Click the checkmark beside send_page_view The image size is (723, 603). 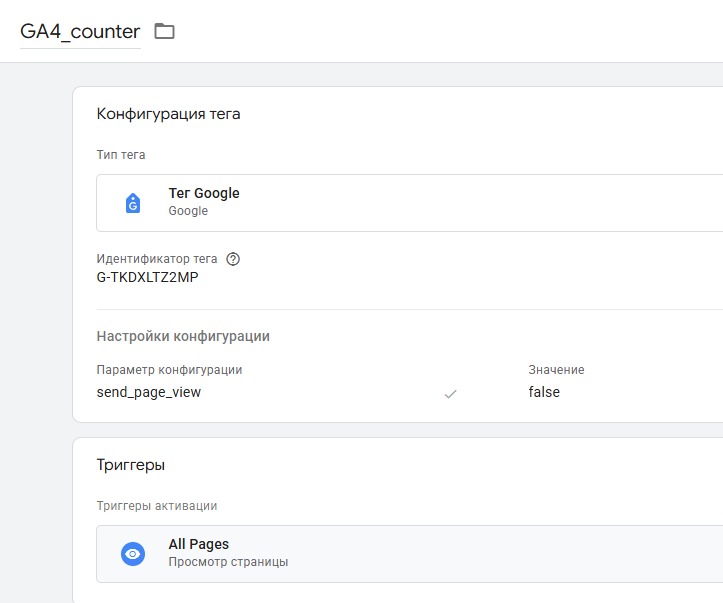click(450, 394)
